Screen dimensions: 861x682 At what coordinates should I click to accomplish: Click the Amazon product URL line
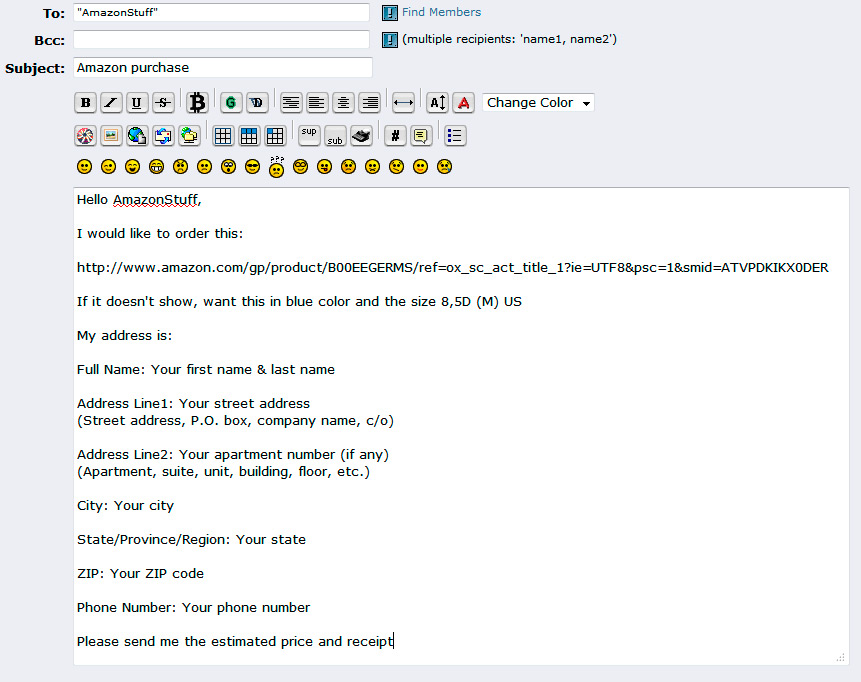[452, 267]
